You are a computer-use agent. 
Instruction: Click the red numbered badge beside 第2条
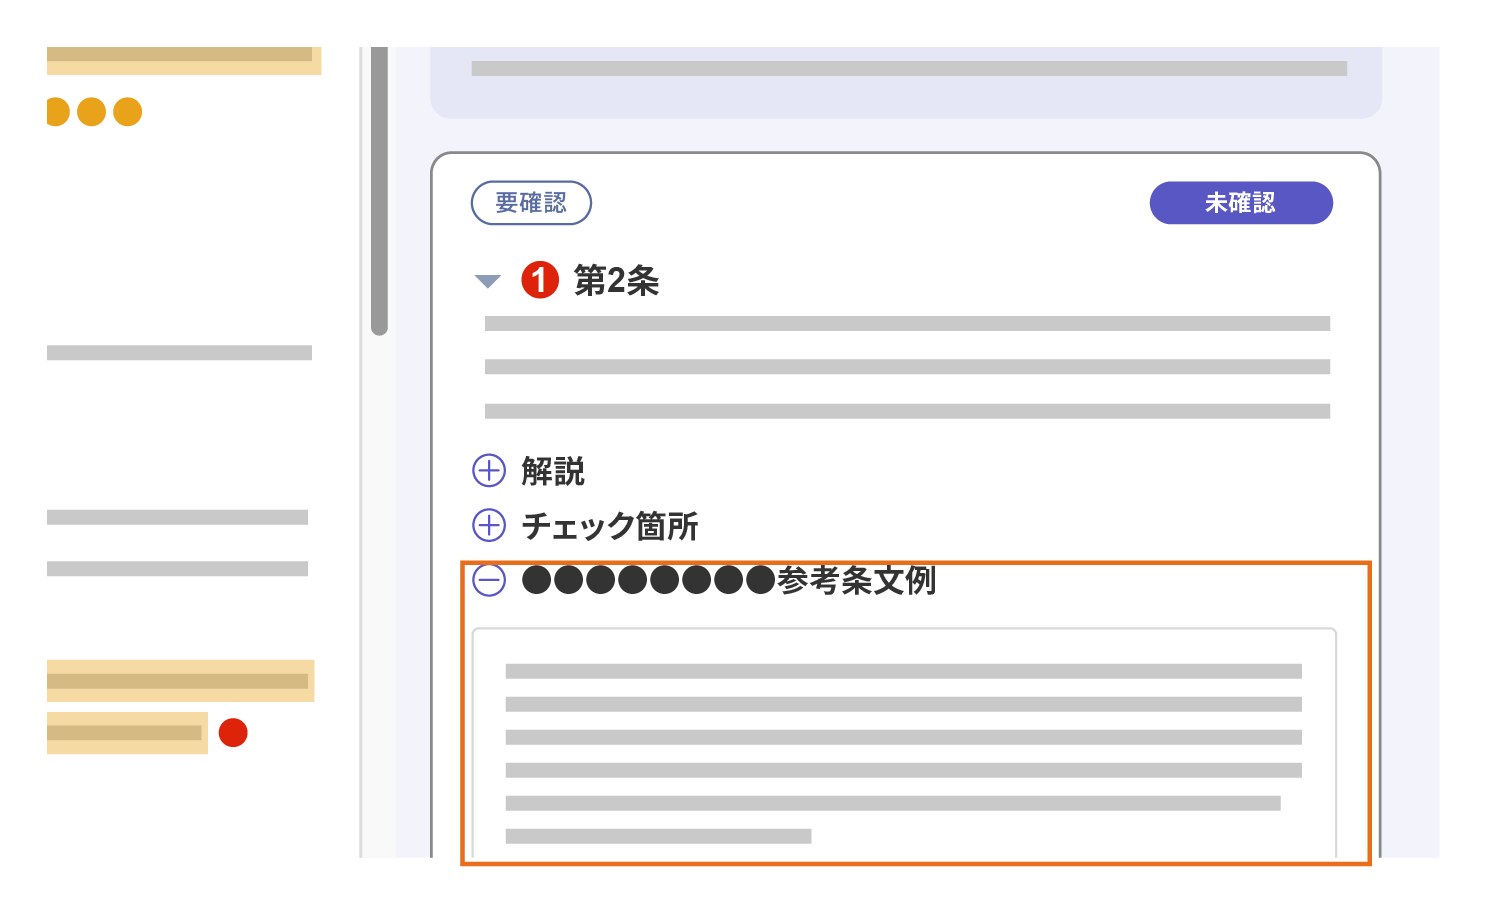pos(540,281)
